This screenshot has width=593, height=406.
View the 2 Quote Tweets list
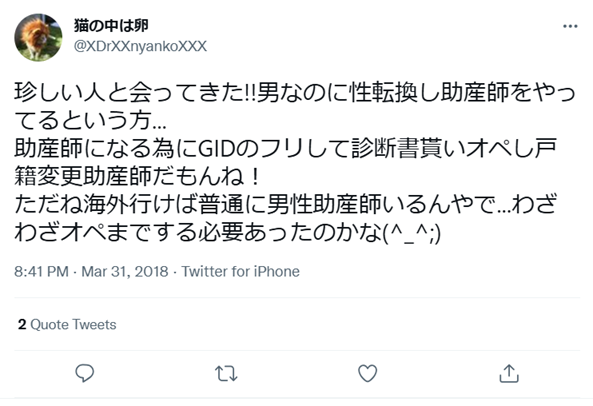67,324
